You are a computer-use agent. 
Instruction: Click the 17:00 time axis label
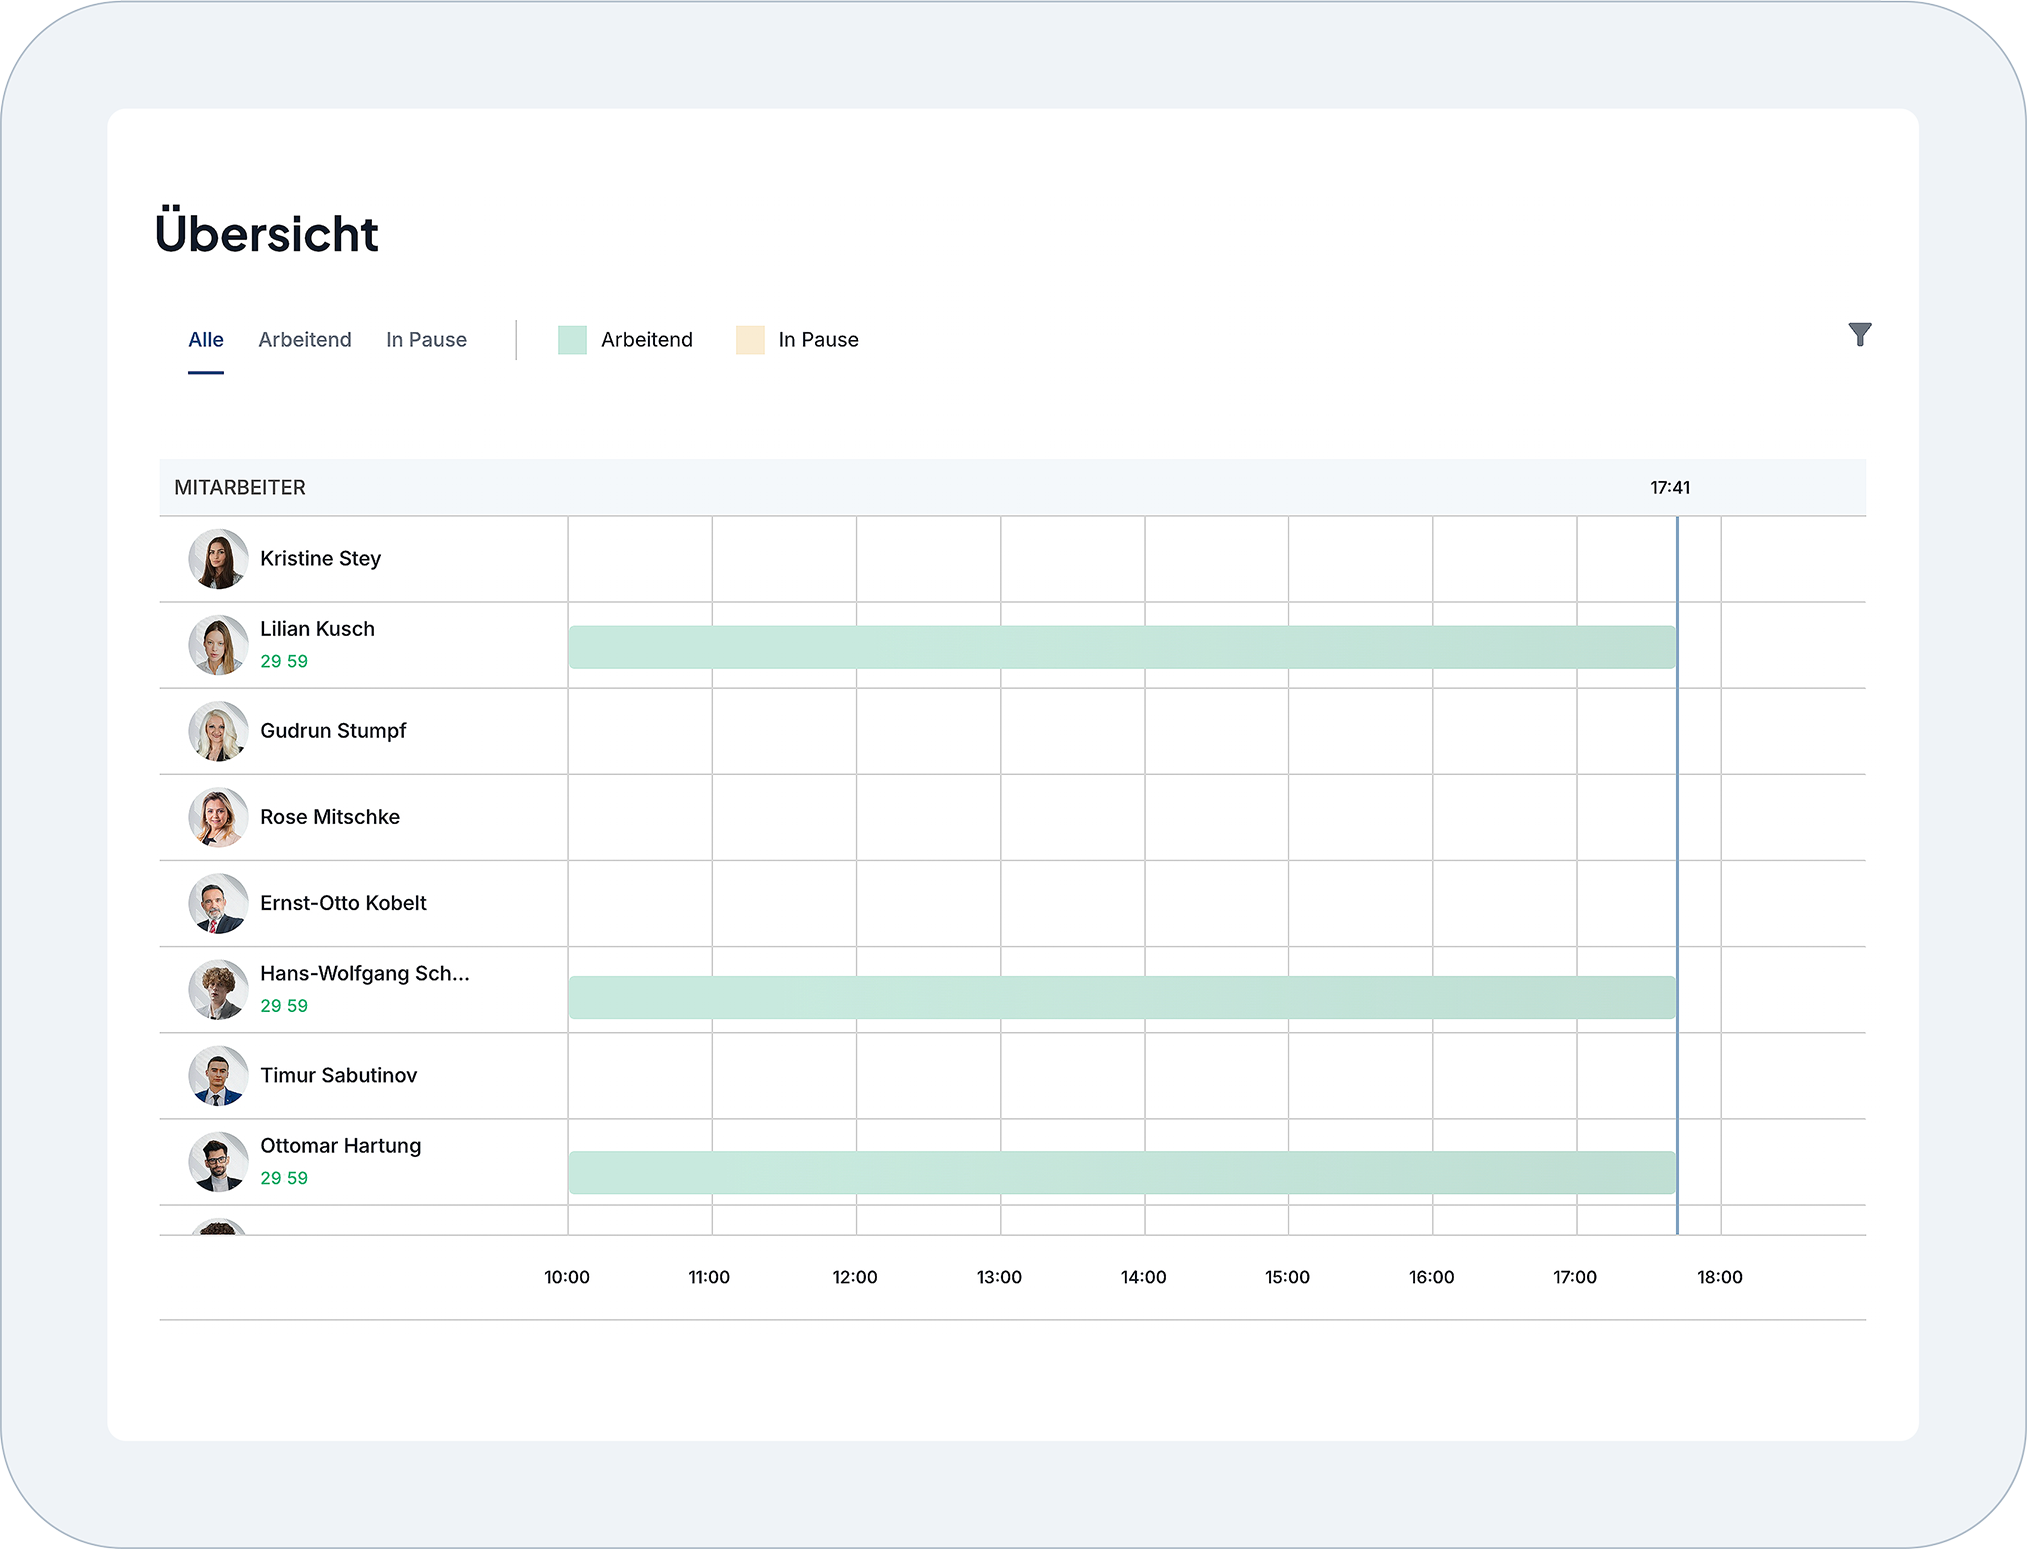click(x=1575, y=1277)
